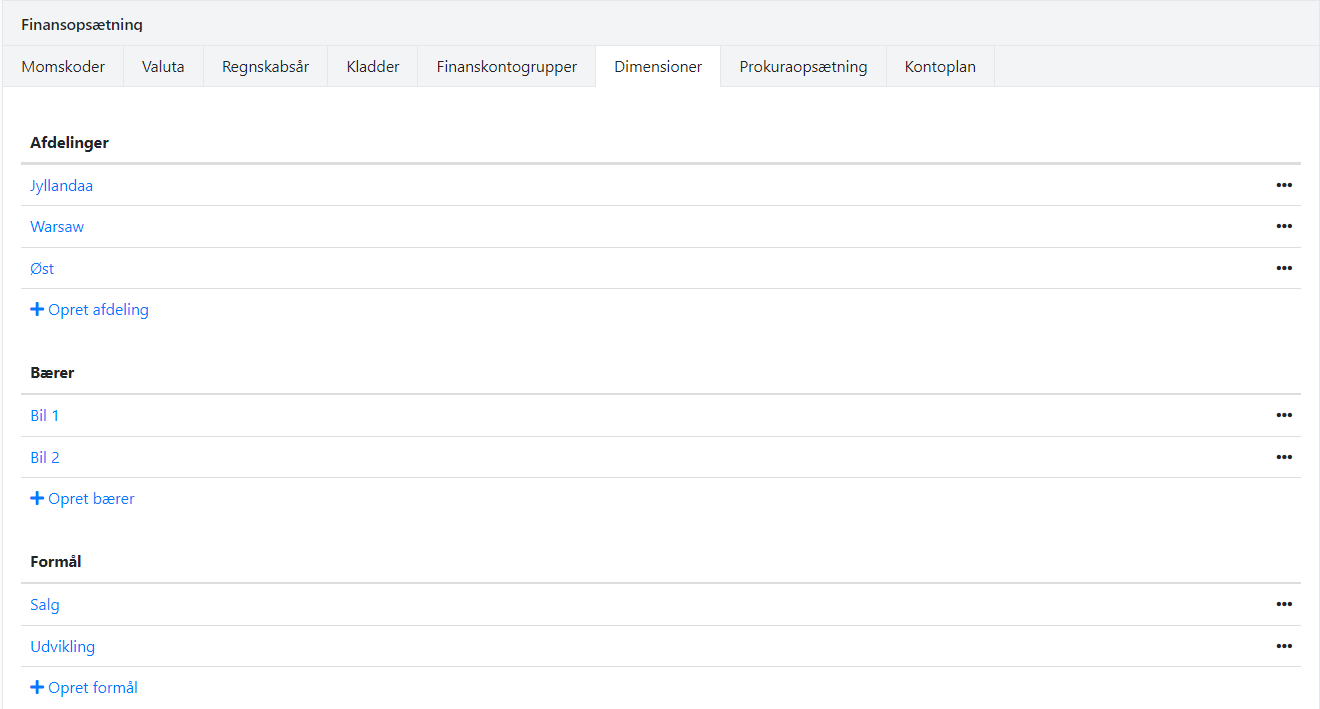The width and height of the screenshot is (1320, 709).
Task: Open the Finanskontogrupper tab
Action: (x=506, y=67)
